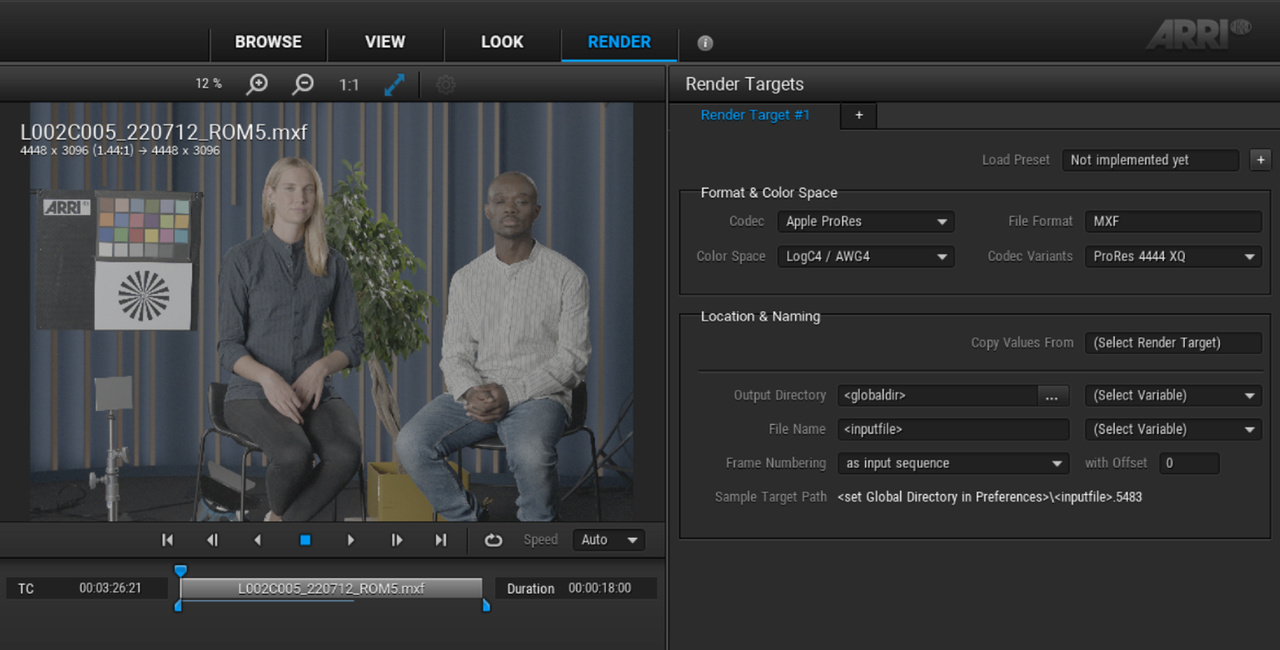Image resolution: width=1280 pixels, height=650 pixels.
Task: Open the Speed dropdown set to Auto
Action: (608, 540)
